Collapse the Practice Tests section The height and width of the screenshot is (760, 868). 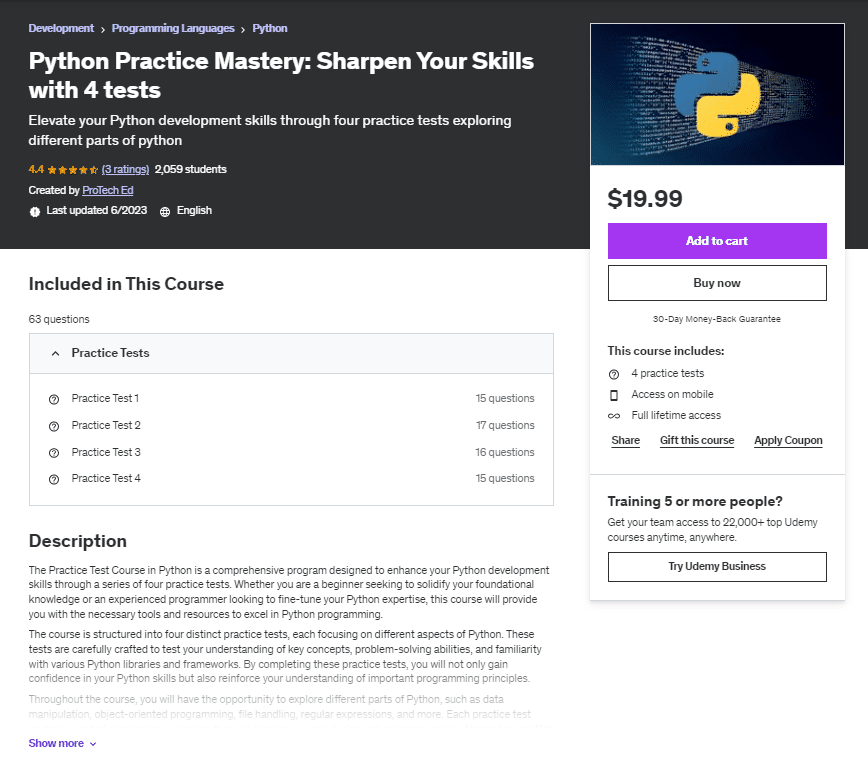[55, 353]
